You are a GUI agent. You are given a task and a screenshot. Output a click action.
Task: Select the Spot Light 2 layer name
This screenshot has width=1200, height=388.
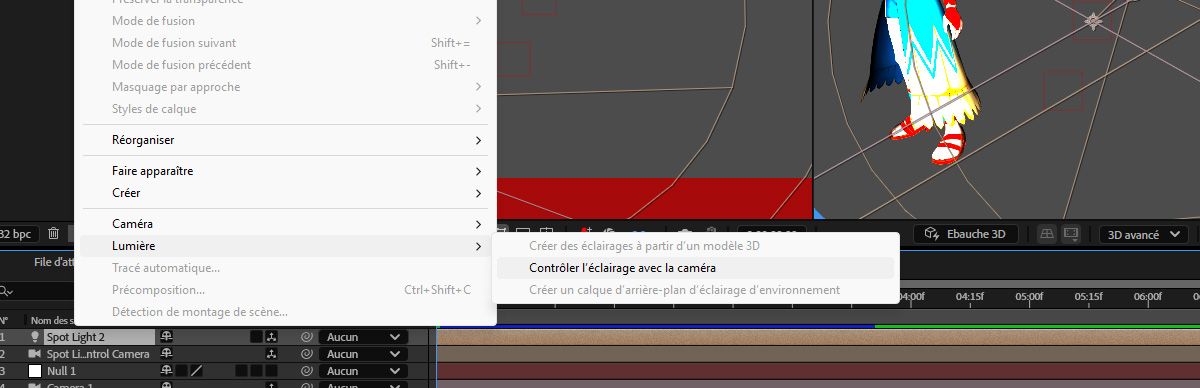coord(76,337)
